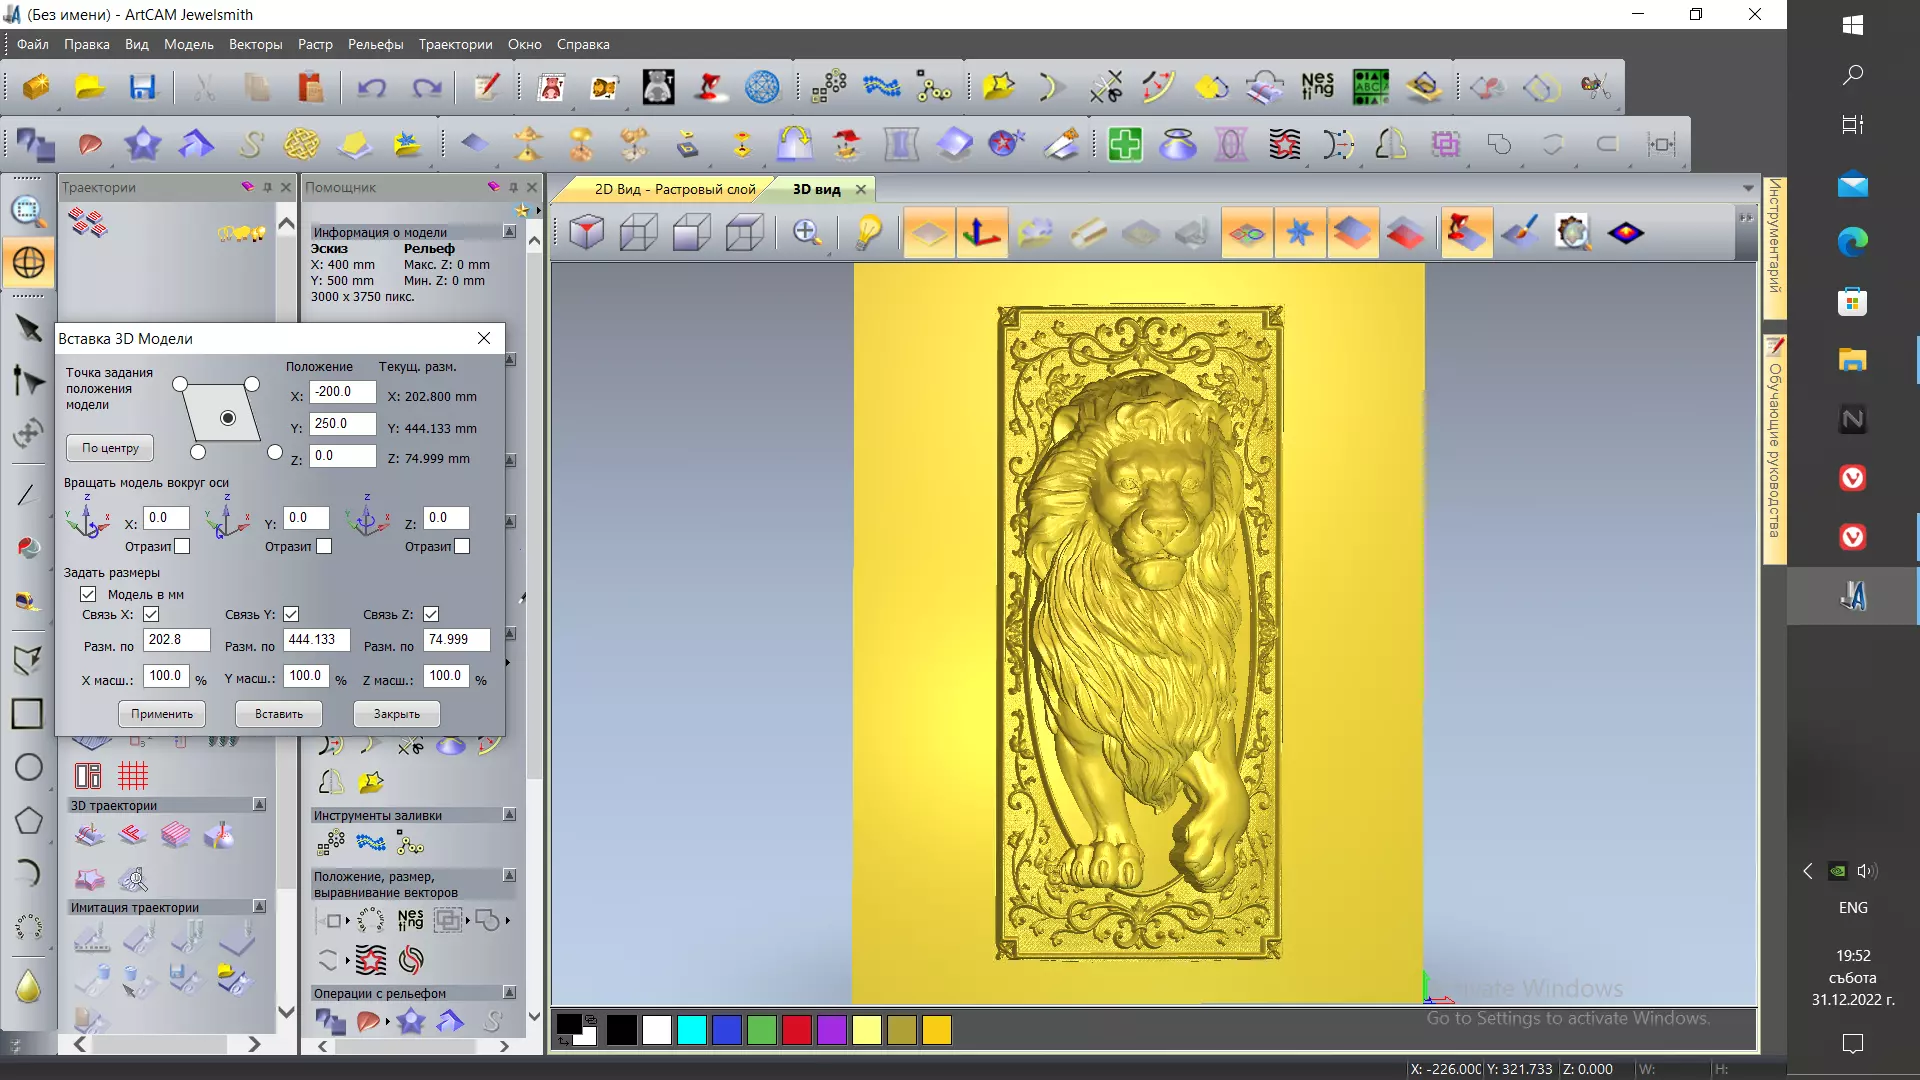Collapse the Информация о модели section
This screenshot has height=1080, width=1920.
click(509, 232)
